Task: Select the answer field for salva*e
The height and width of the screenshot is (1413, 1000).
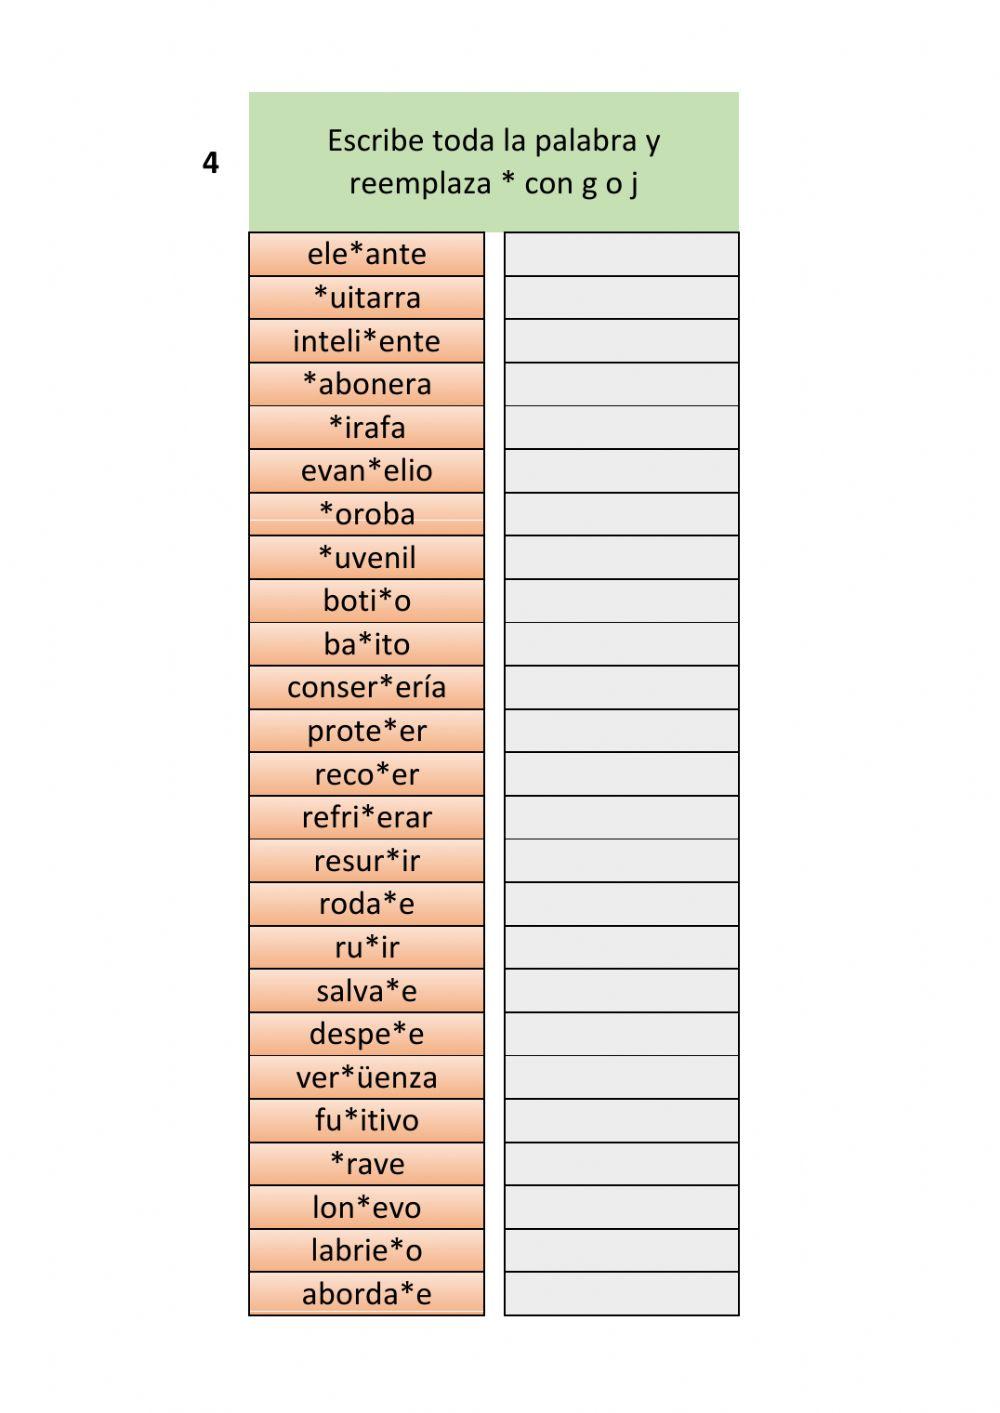Action: (621, 991)
